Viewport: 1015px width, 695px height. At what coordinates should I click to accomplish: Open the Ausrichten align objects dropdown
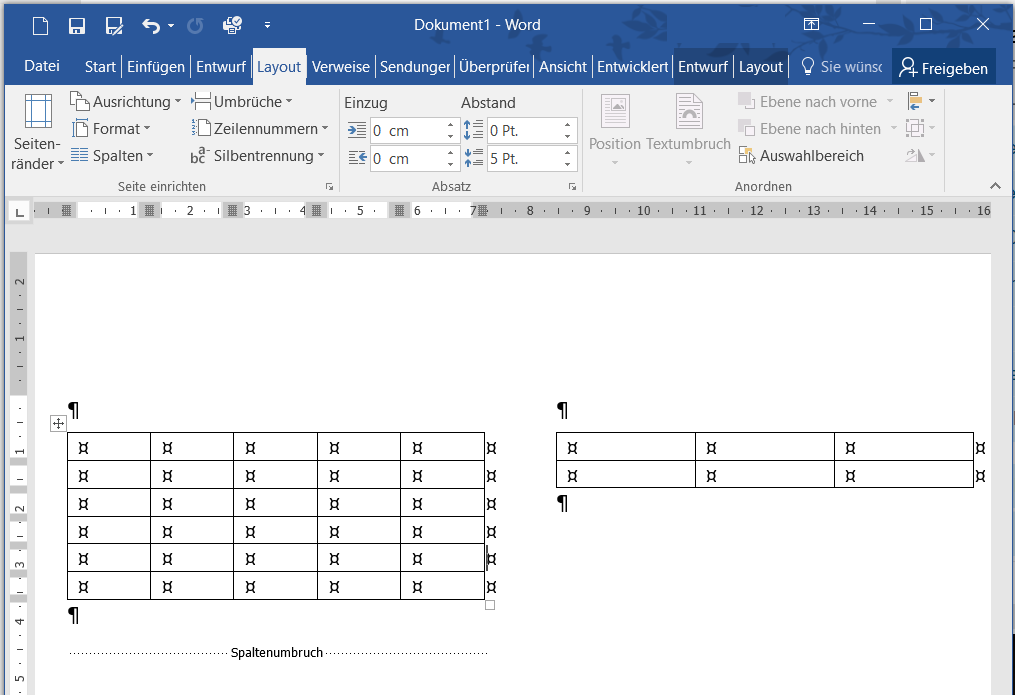(x=922, y=101)
